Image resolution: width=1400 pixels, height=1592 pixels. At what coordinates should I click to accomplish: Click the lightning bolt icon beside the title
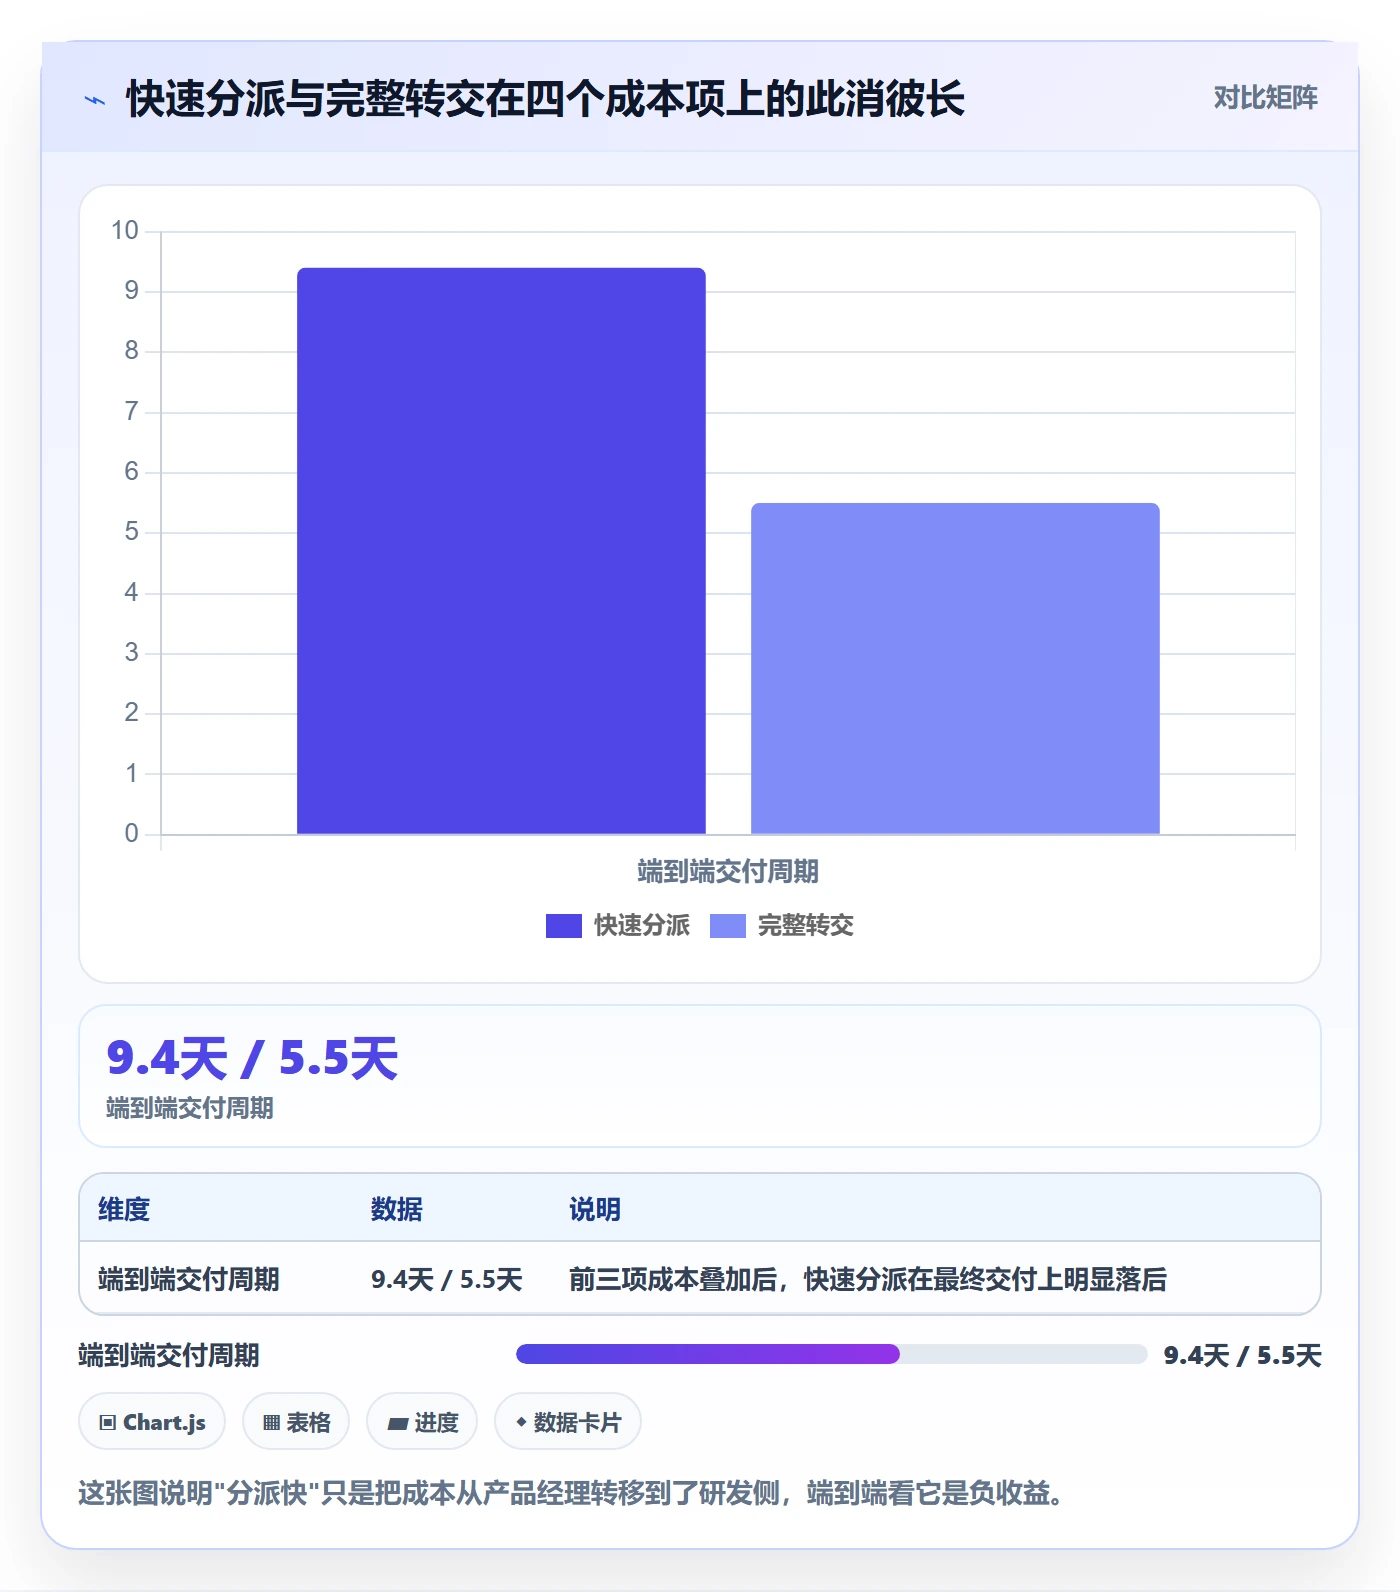click(x=95, y=100)
